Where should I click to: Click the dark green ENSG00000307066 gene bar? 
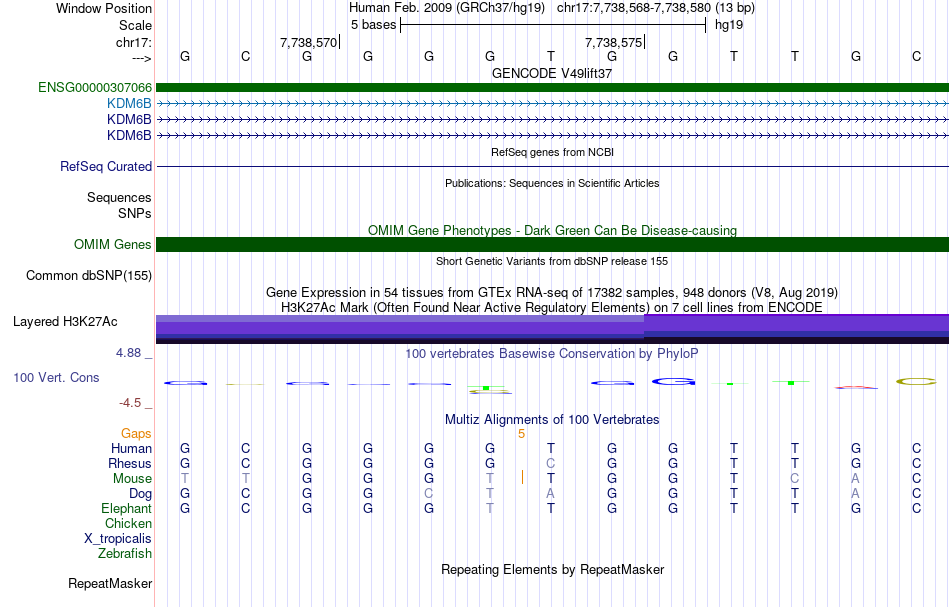pyautogui.click(x=552, y=88)
